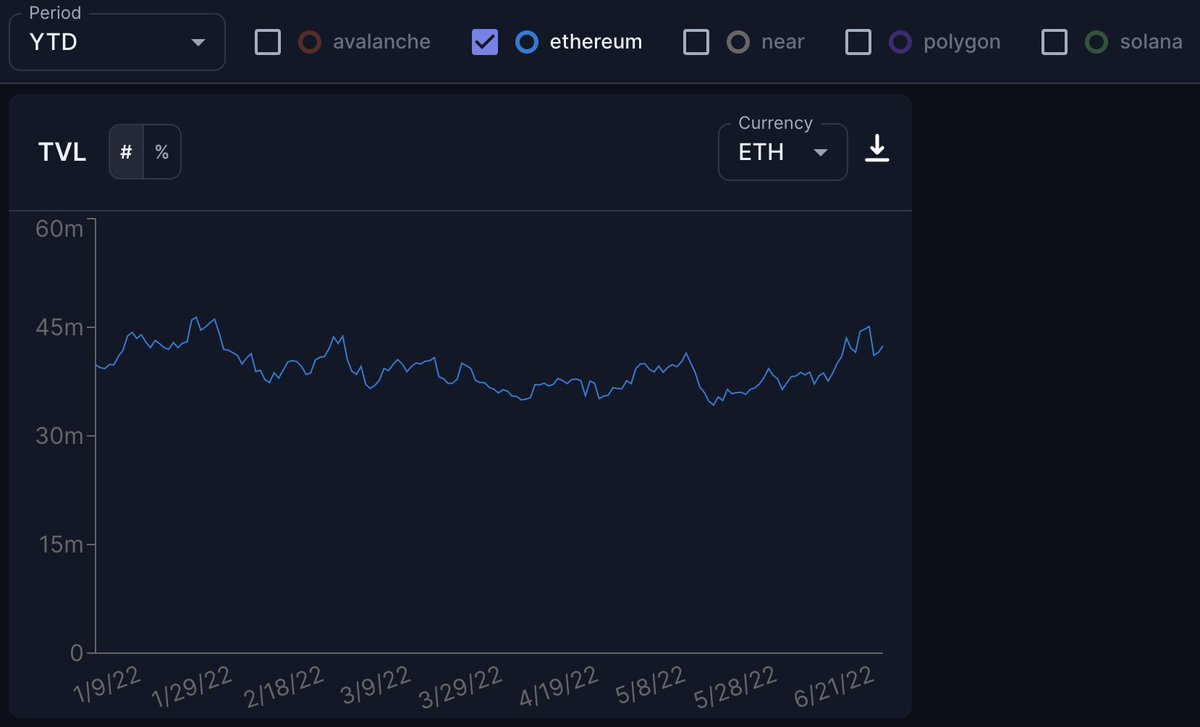Screen dimensions: 1200x727
Task: Click the TVL chart title
Action: pyautogui.click(x=62, y=152)
